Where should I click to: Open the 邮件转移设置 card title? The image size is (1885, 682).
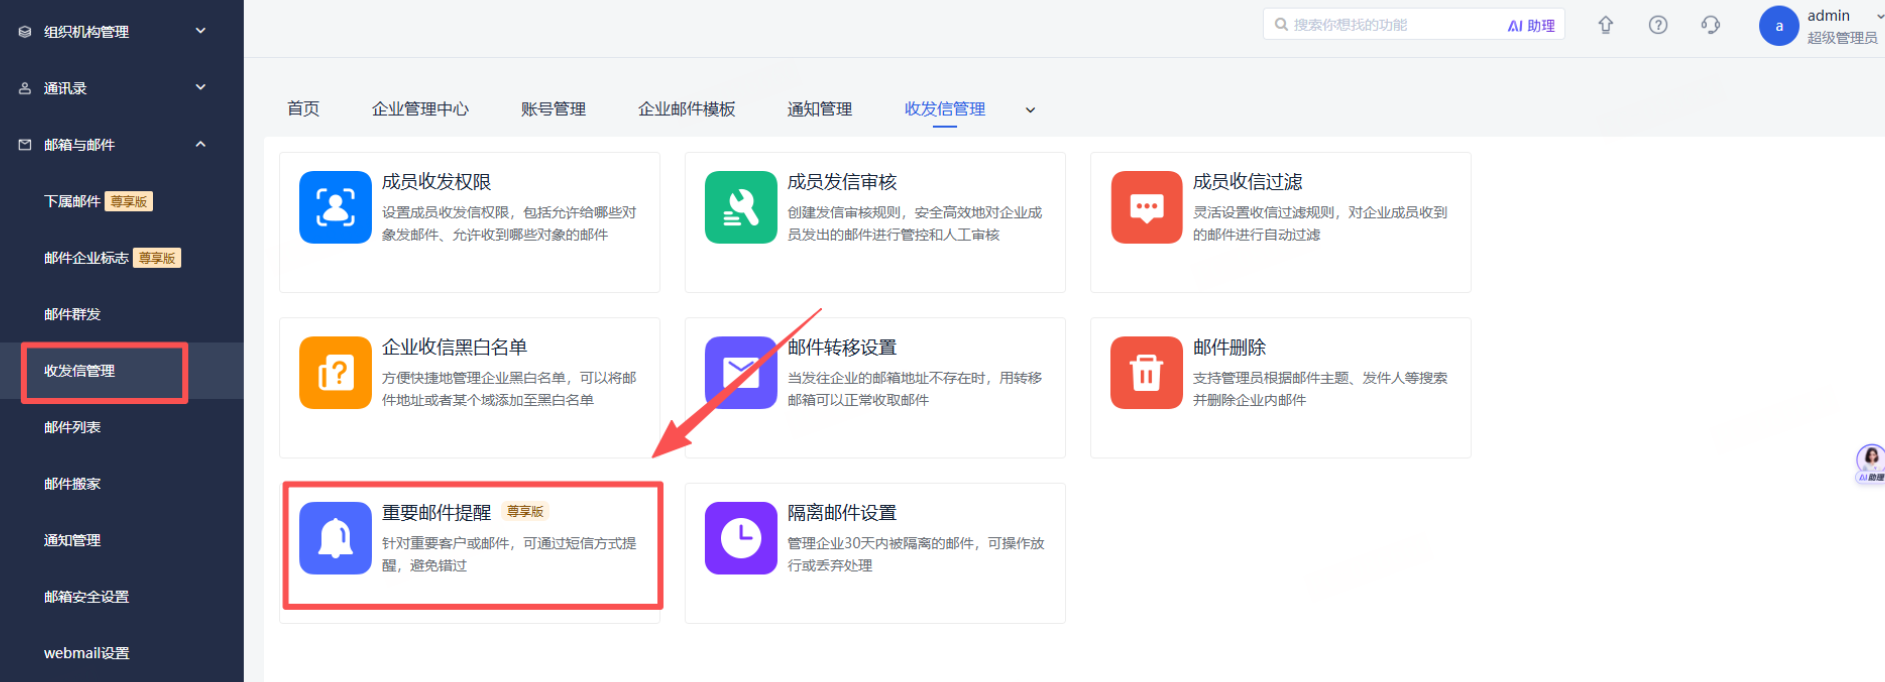(x=842, y=347)
